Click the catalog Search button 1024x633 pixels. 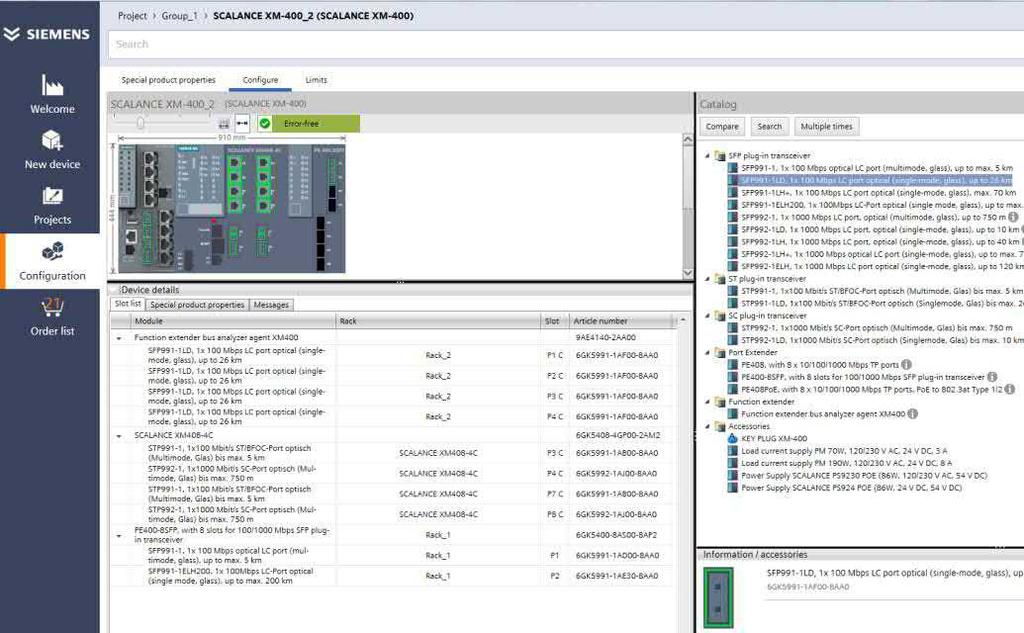[x=769, y=126]
